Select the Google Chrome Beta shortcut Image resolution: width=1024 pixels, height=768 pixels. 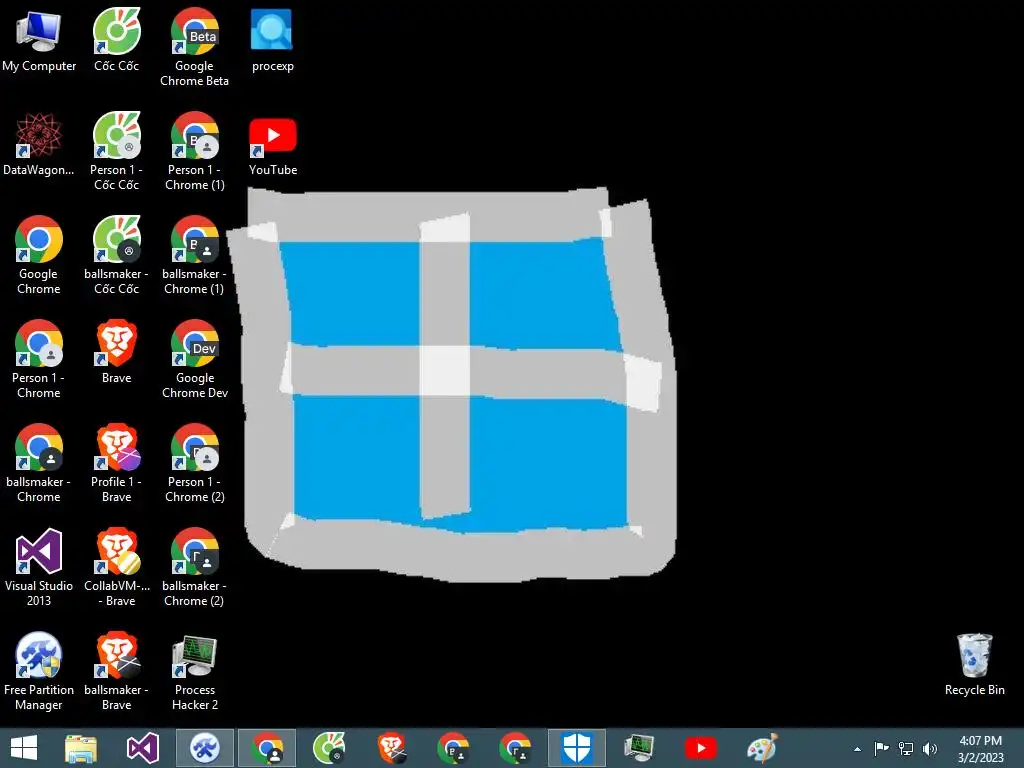click(194, 47)
